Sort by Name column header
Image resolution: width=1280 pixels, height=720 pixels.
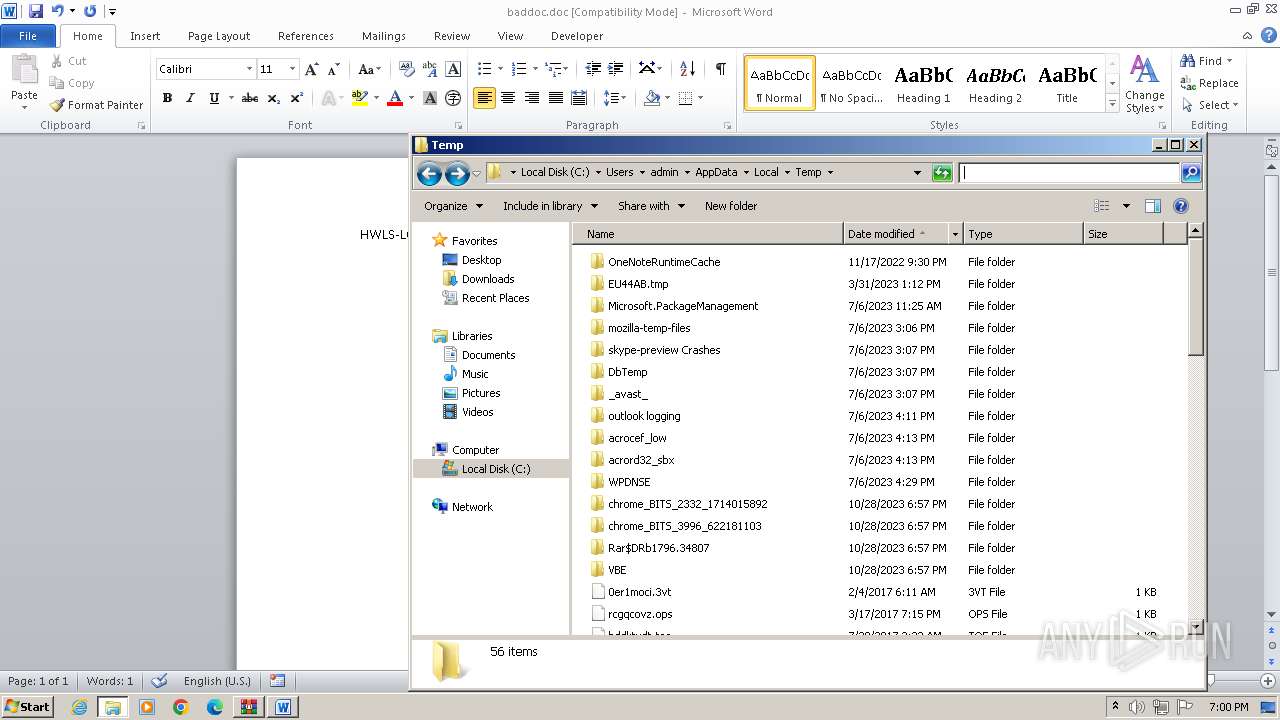tap(708, 234)
